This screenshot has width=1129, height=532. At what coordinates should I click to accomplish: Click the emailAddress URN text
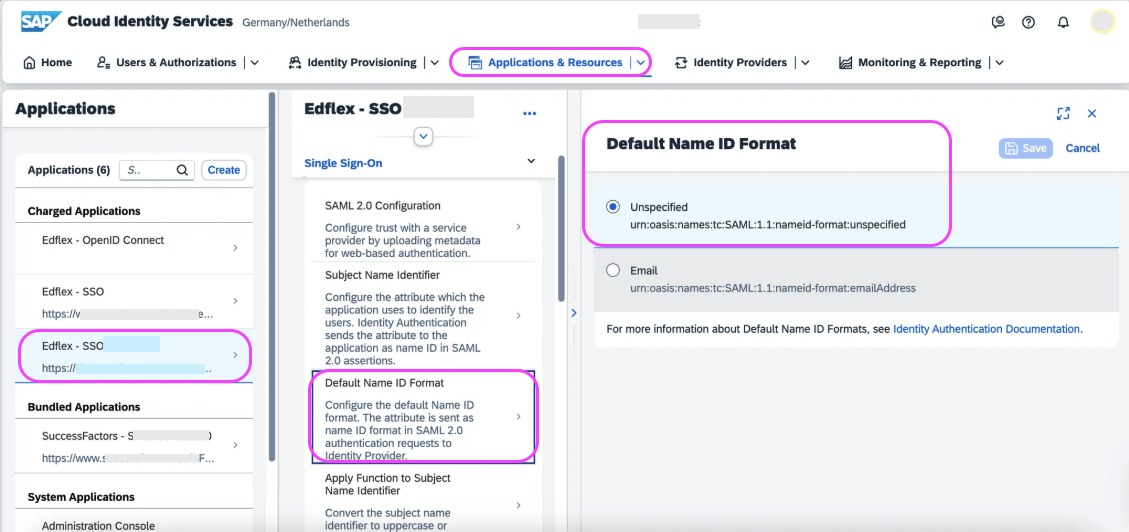pos(773,288)
